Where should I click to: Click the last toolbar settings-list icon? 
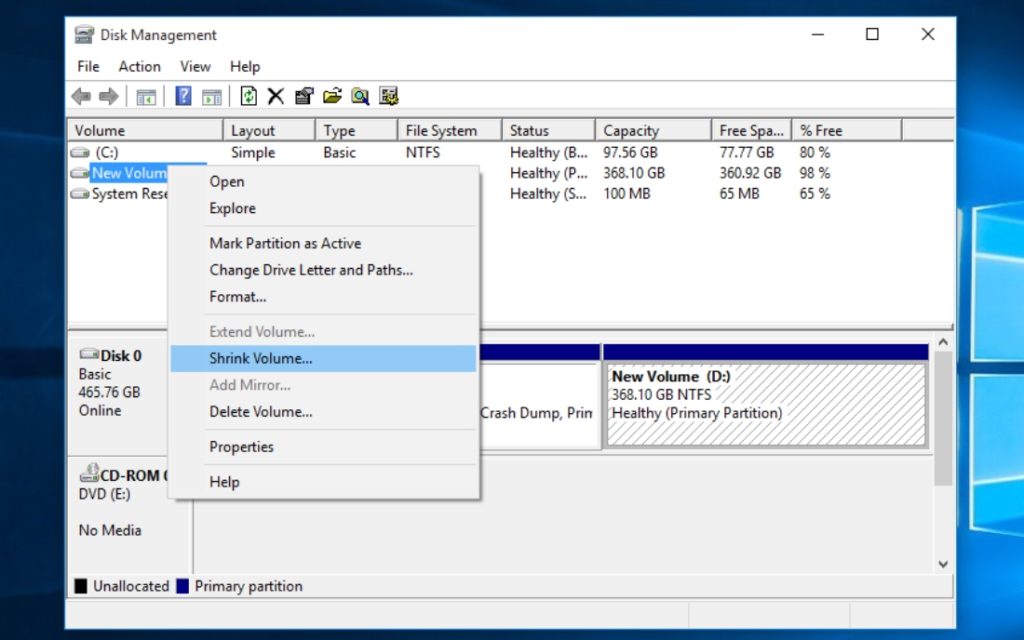click(x=389, y=96)
